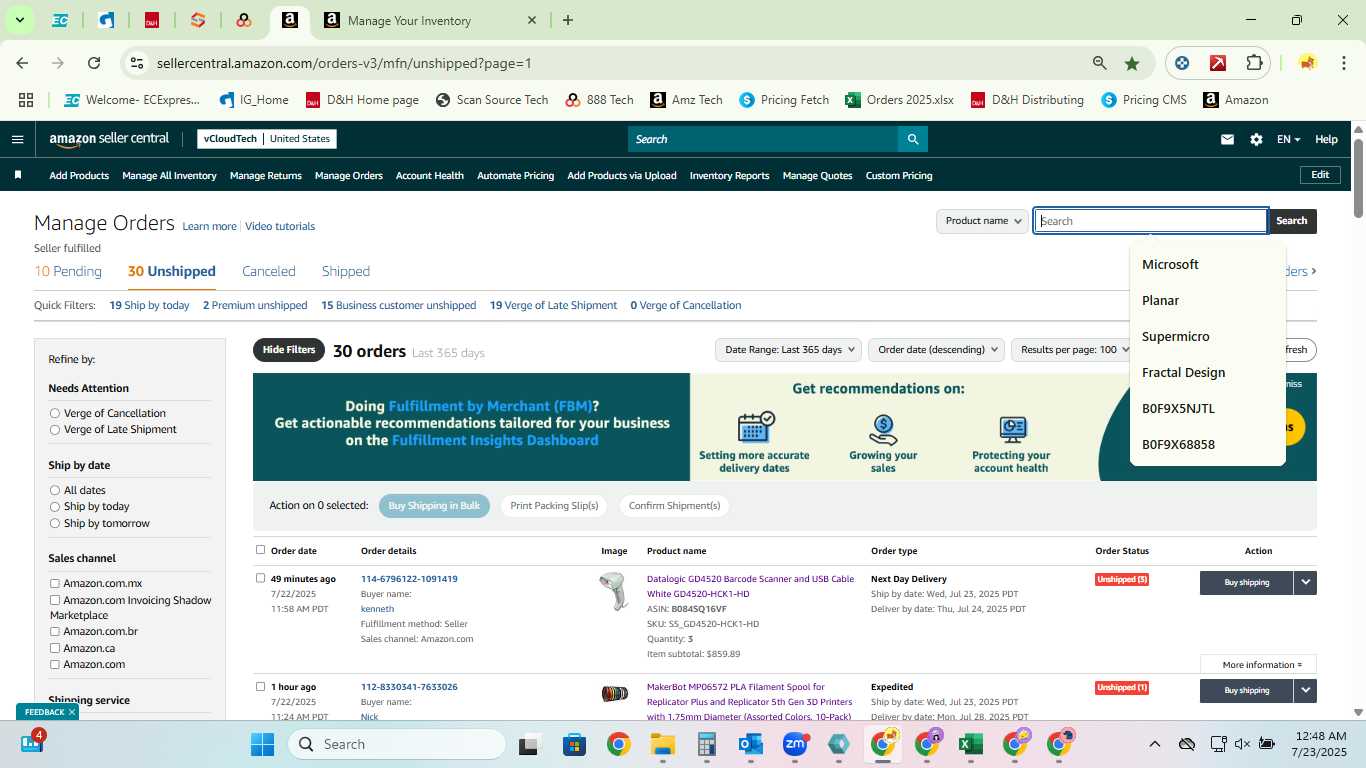Screen dimensions: 1366x768
Task: Click the Edit button on the nav bar
Action: coord(1320,175)
